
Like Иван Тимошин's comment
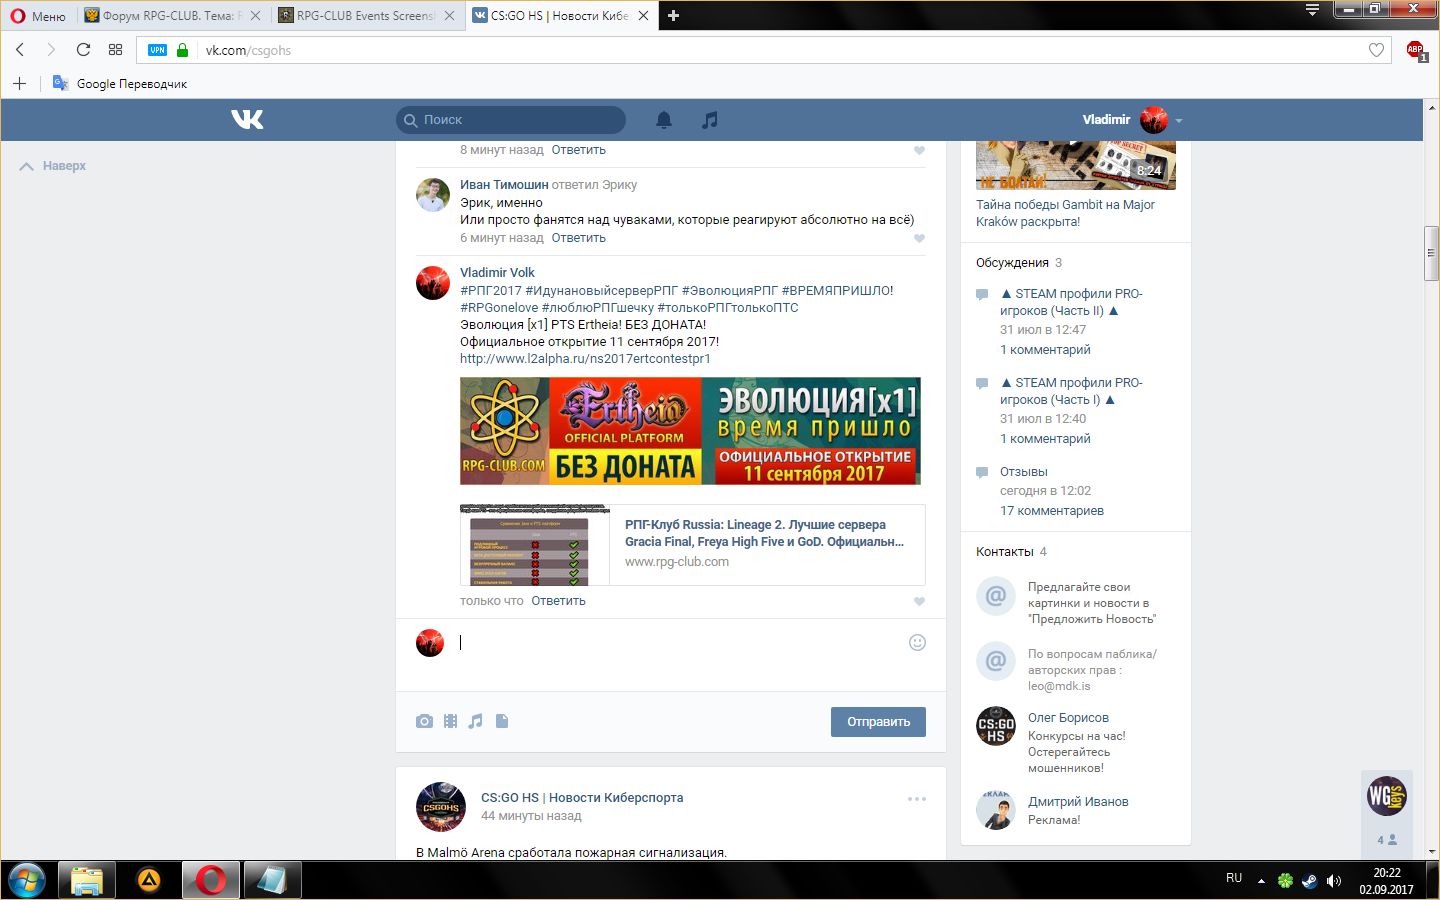pos(919,238)
